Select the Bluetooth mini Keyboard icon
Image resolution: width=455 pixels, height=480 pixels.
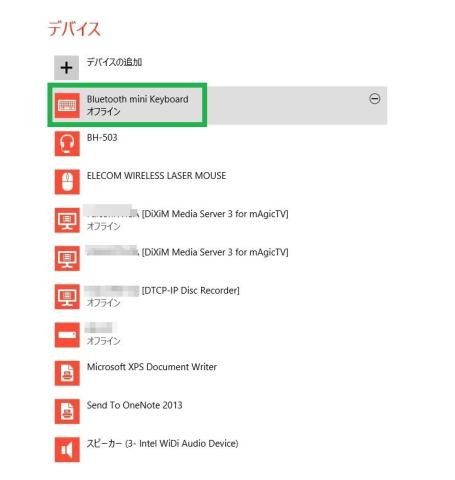click(x=67, y=106)
